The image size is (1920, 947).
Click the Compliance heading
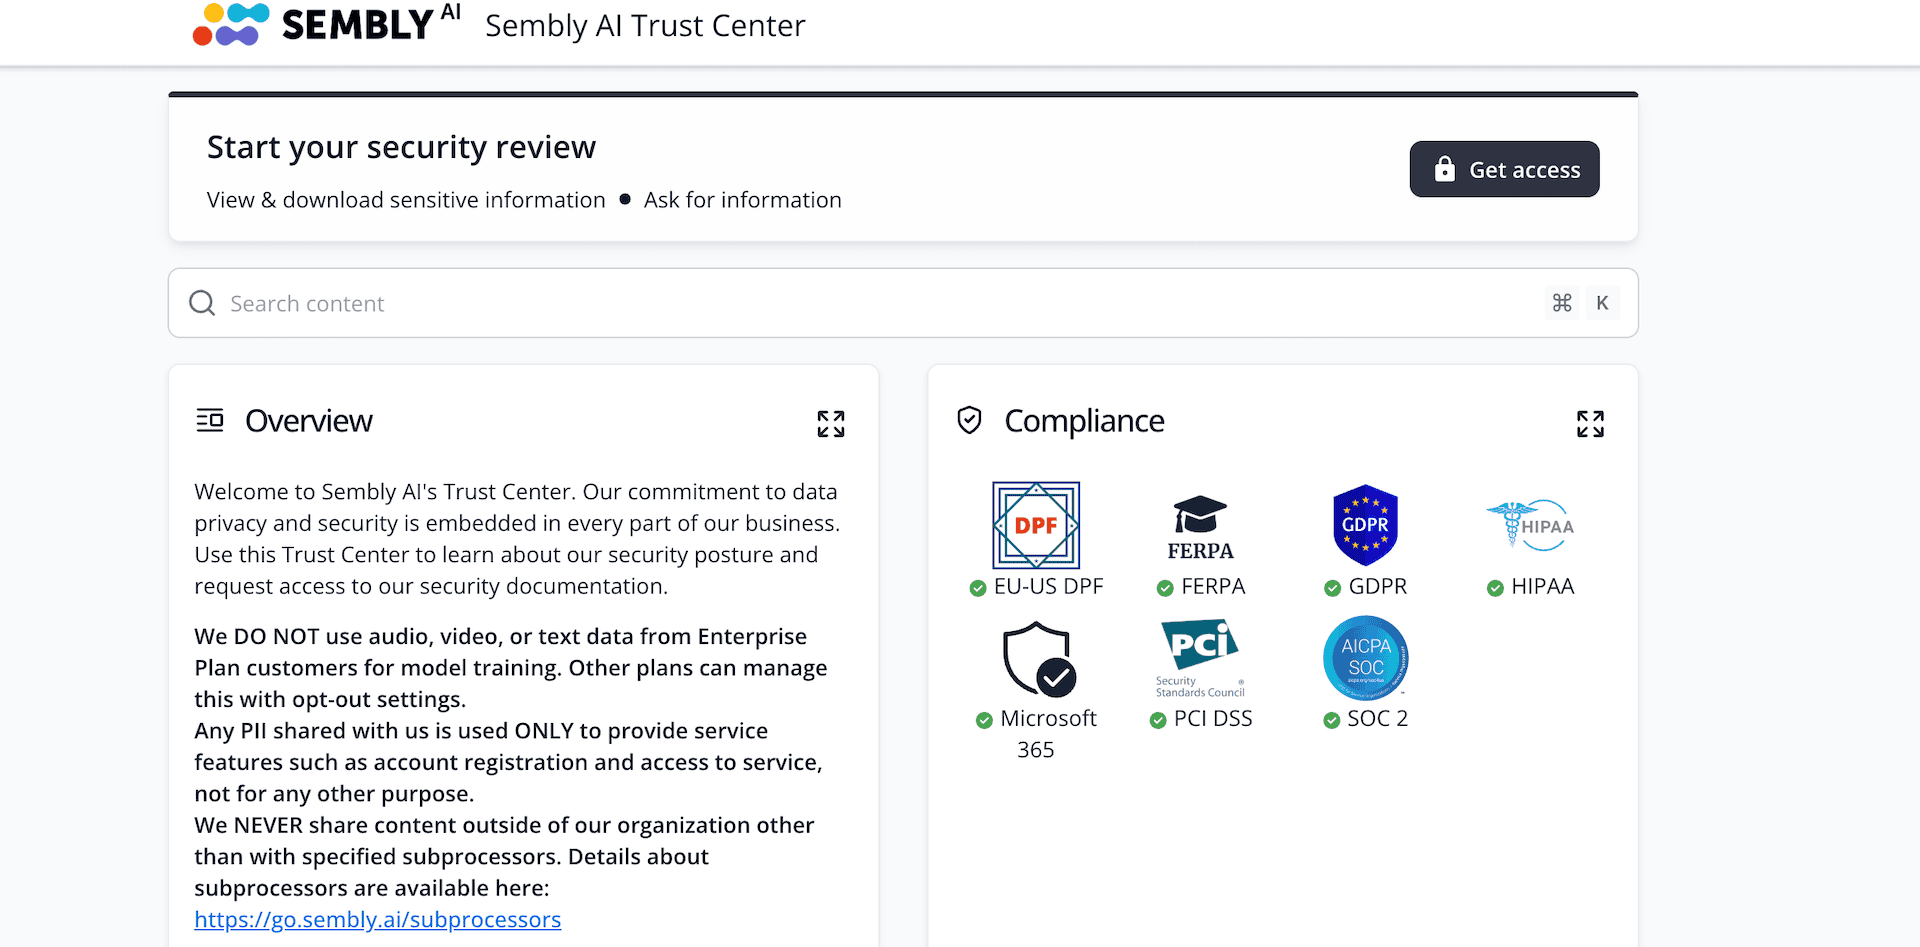[1084, 421]
